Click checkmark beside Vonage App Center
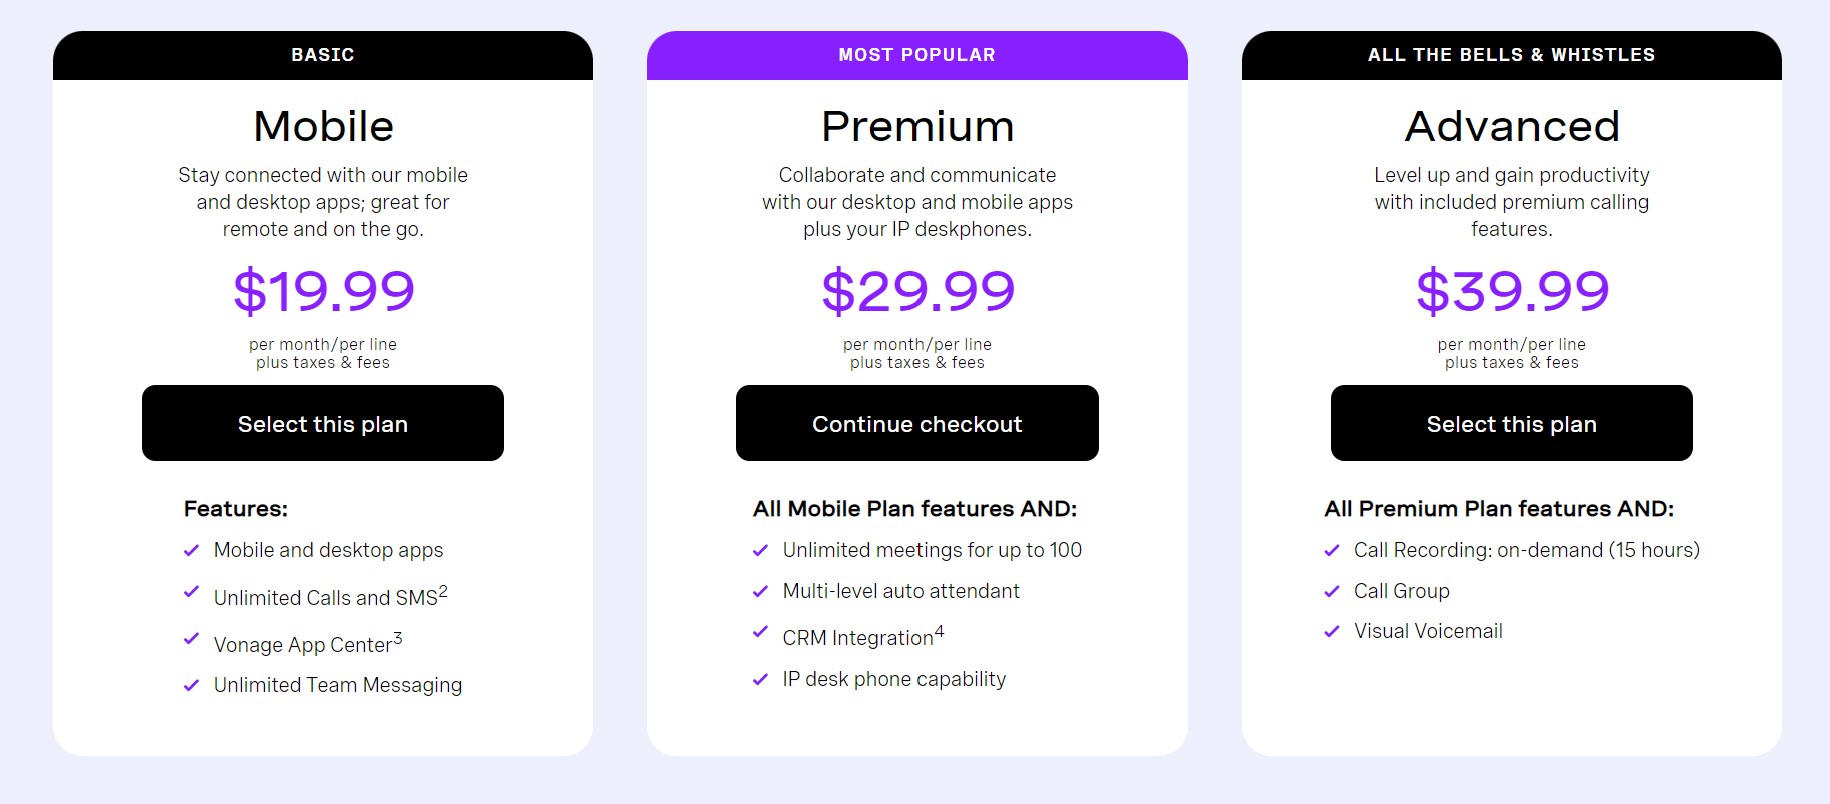The width and height of the screenshot is (1830, 804). [191, 638]
